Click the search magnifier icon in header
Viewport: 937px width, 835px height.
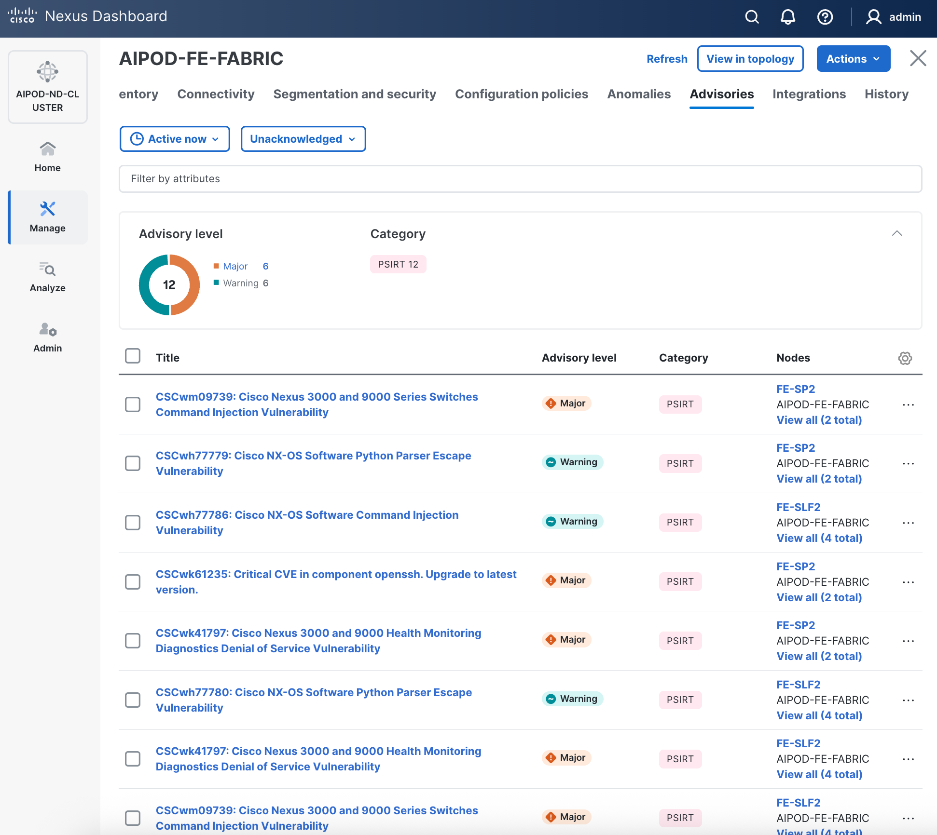point(752,17)
